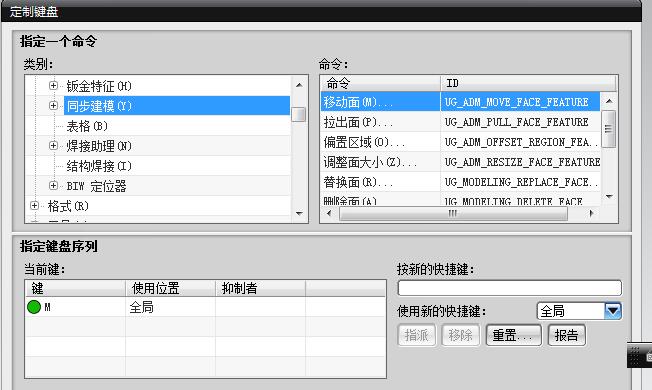Select 同步建模(Y) in category tree
Image resolution: width=652 pixels, height=390 pixels.
pyautogui.click(x=177, y=106)
